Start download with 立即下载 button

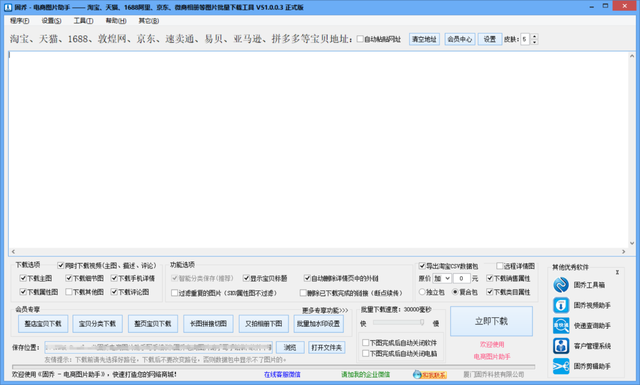pos(491,321)
